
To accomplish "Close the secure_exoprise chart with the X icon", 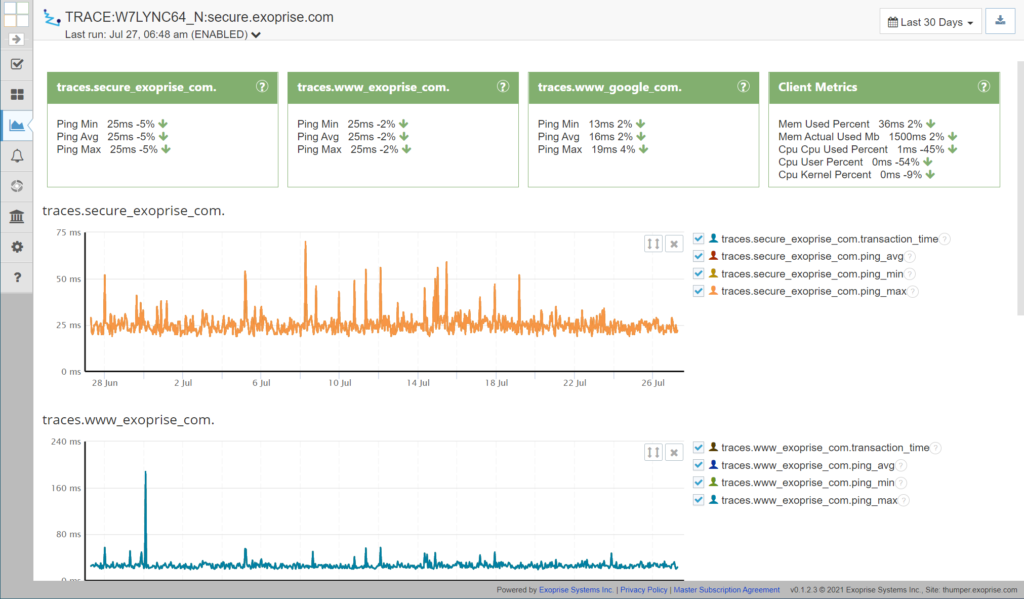I will tap(674, 244).
